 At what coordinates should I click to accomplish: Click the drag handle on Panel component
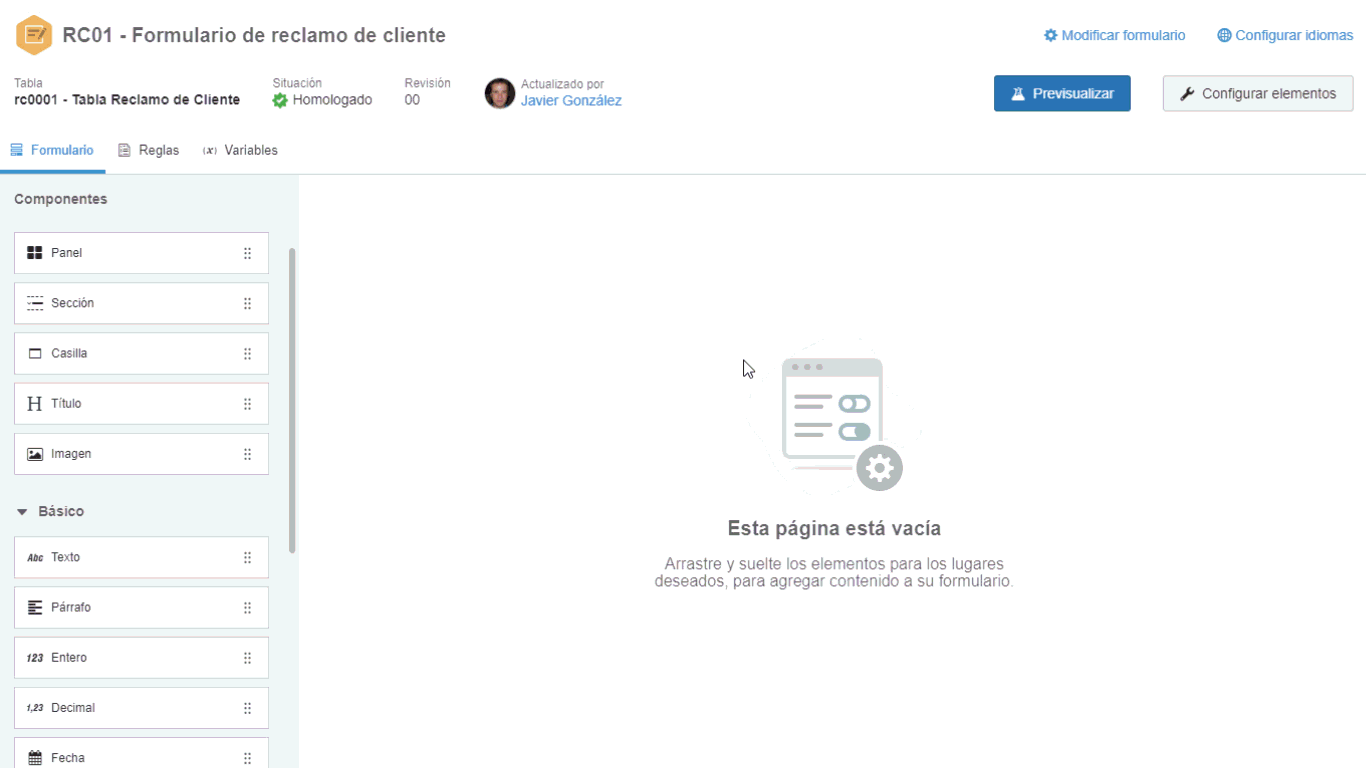coord(247,252)
